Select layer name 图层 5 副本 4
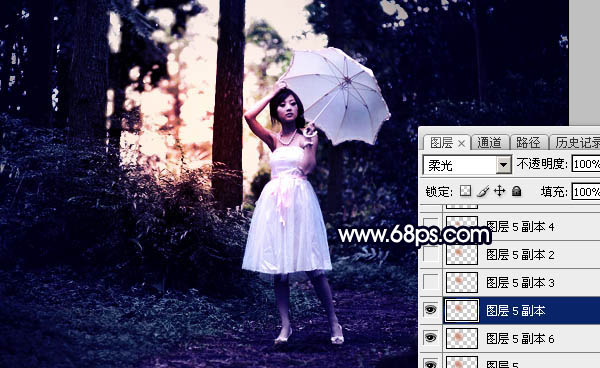 coord(520,227)
